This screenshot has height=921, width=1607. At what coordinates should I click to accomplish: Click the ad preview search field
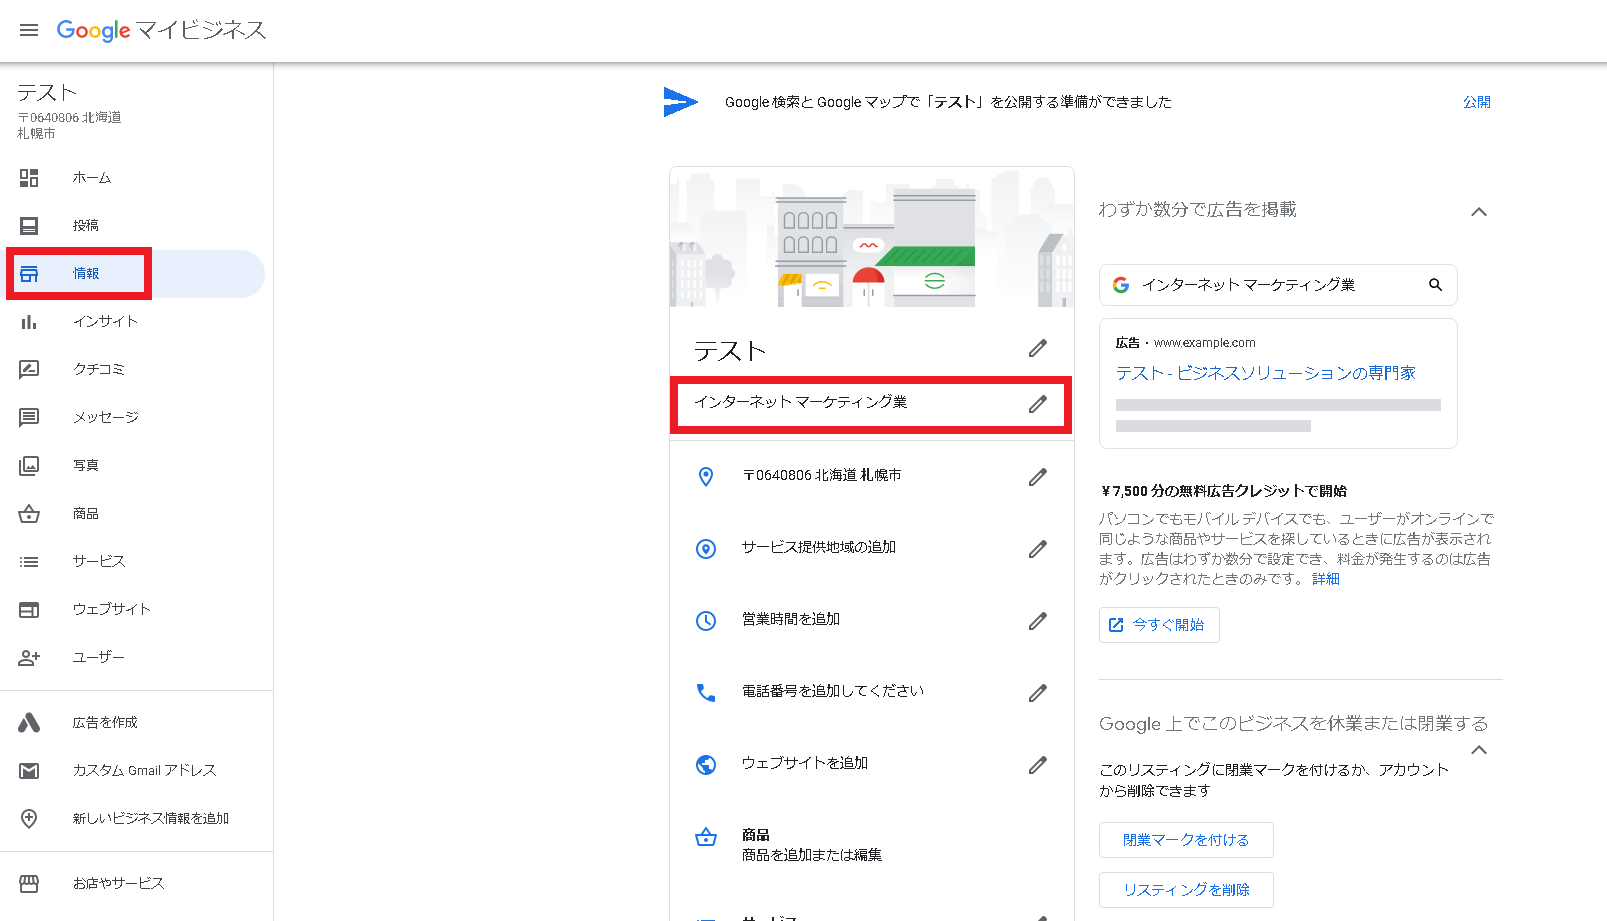[x=1278, y=285]
